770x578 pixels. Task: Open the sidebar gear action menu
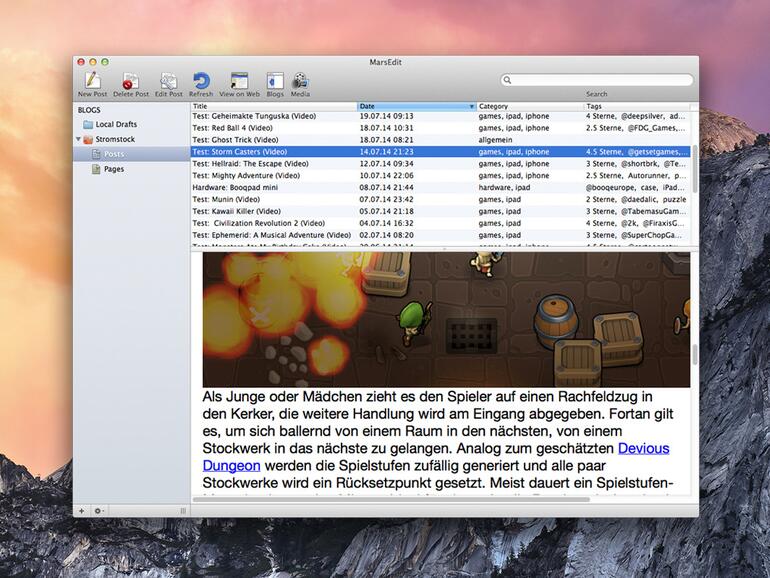tap(98, 511)
